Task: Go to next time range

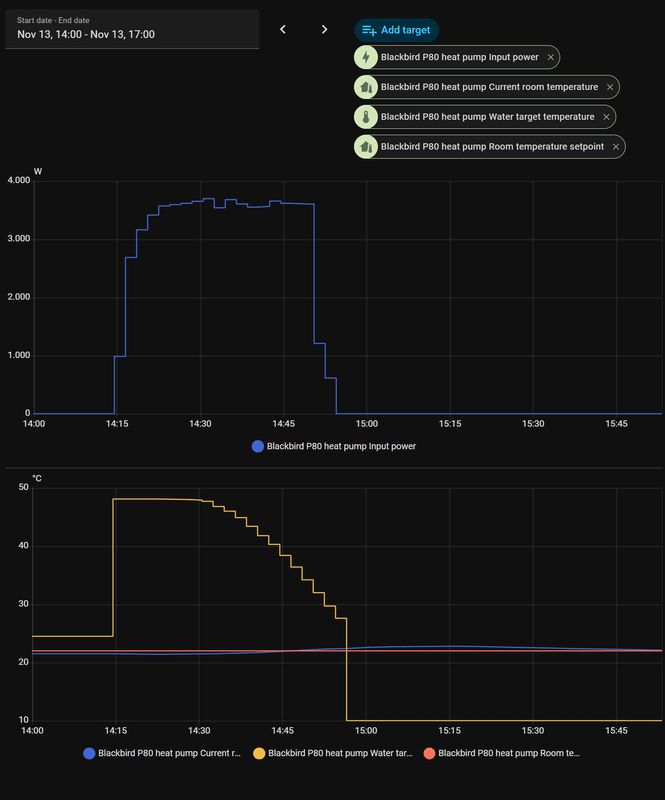Action: point(324,30)
